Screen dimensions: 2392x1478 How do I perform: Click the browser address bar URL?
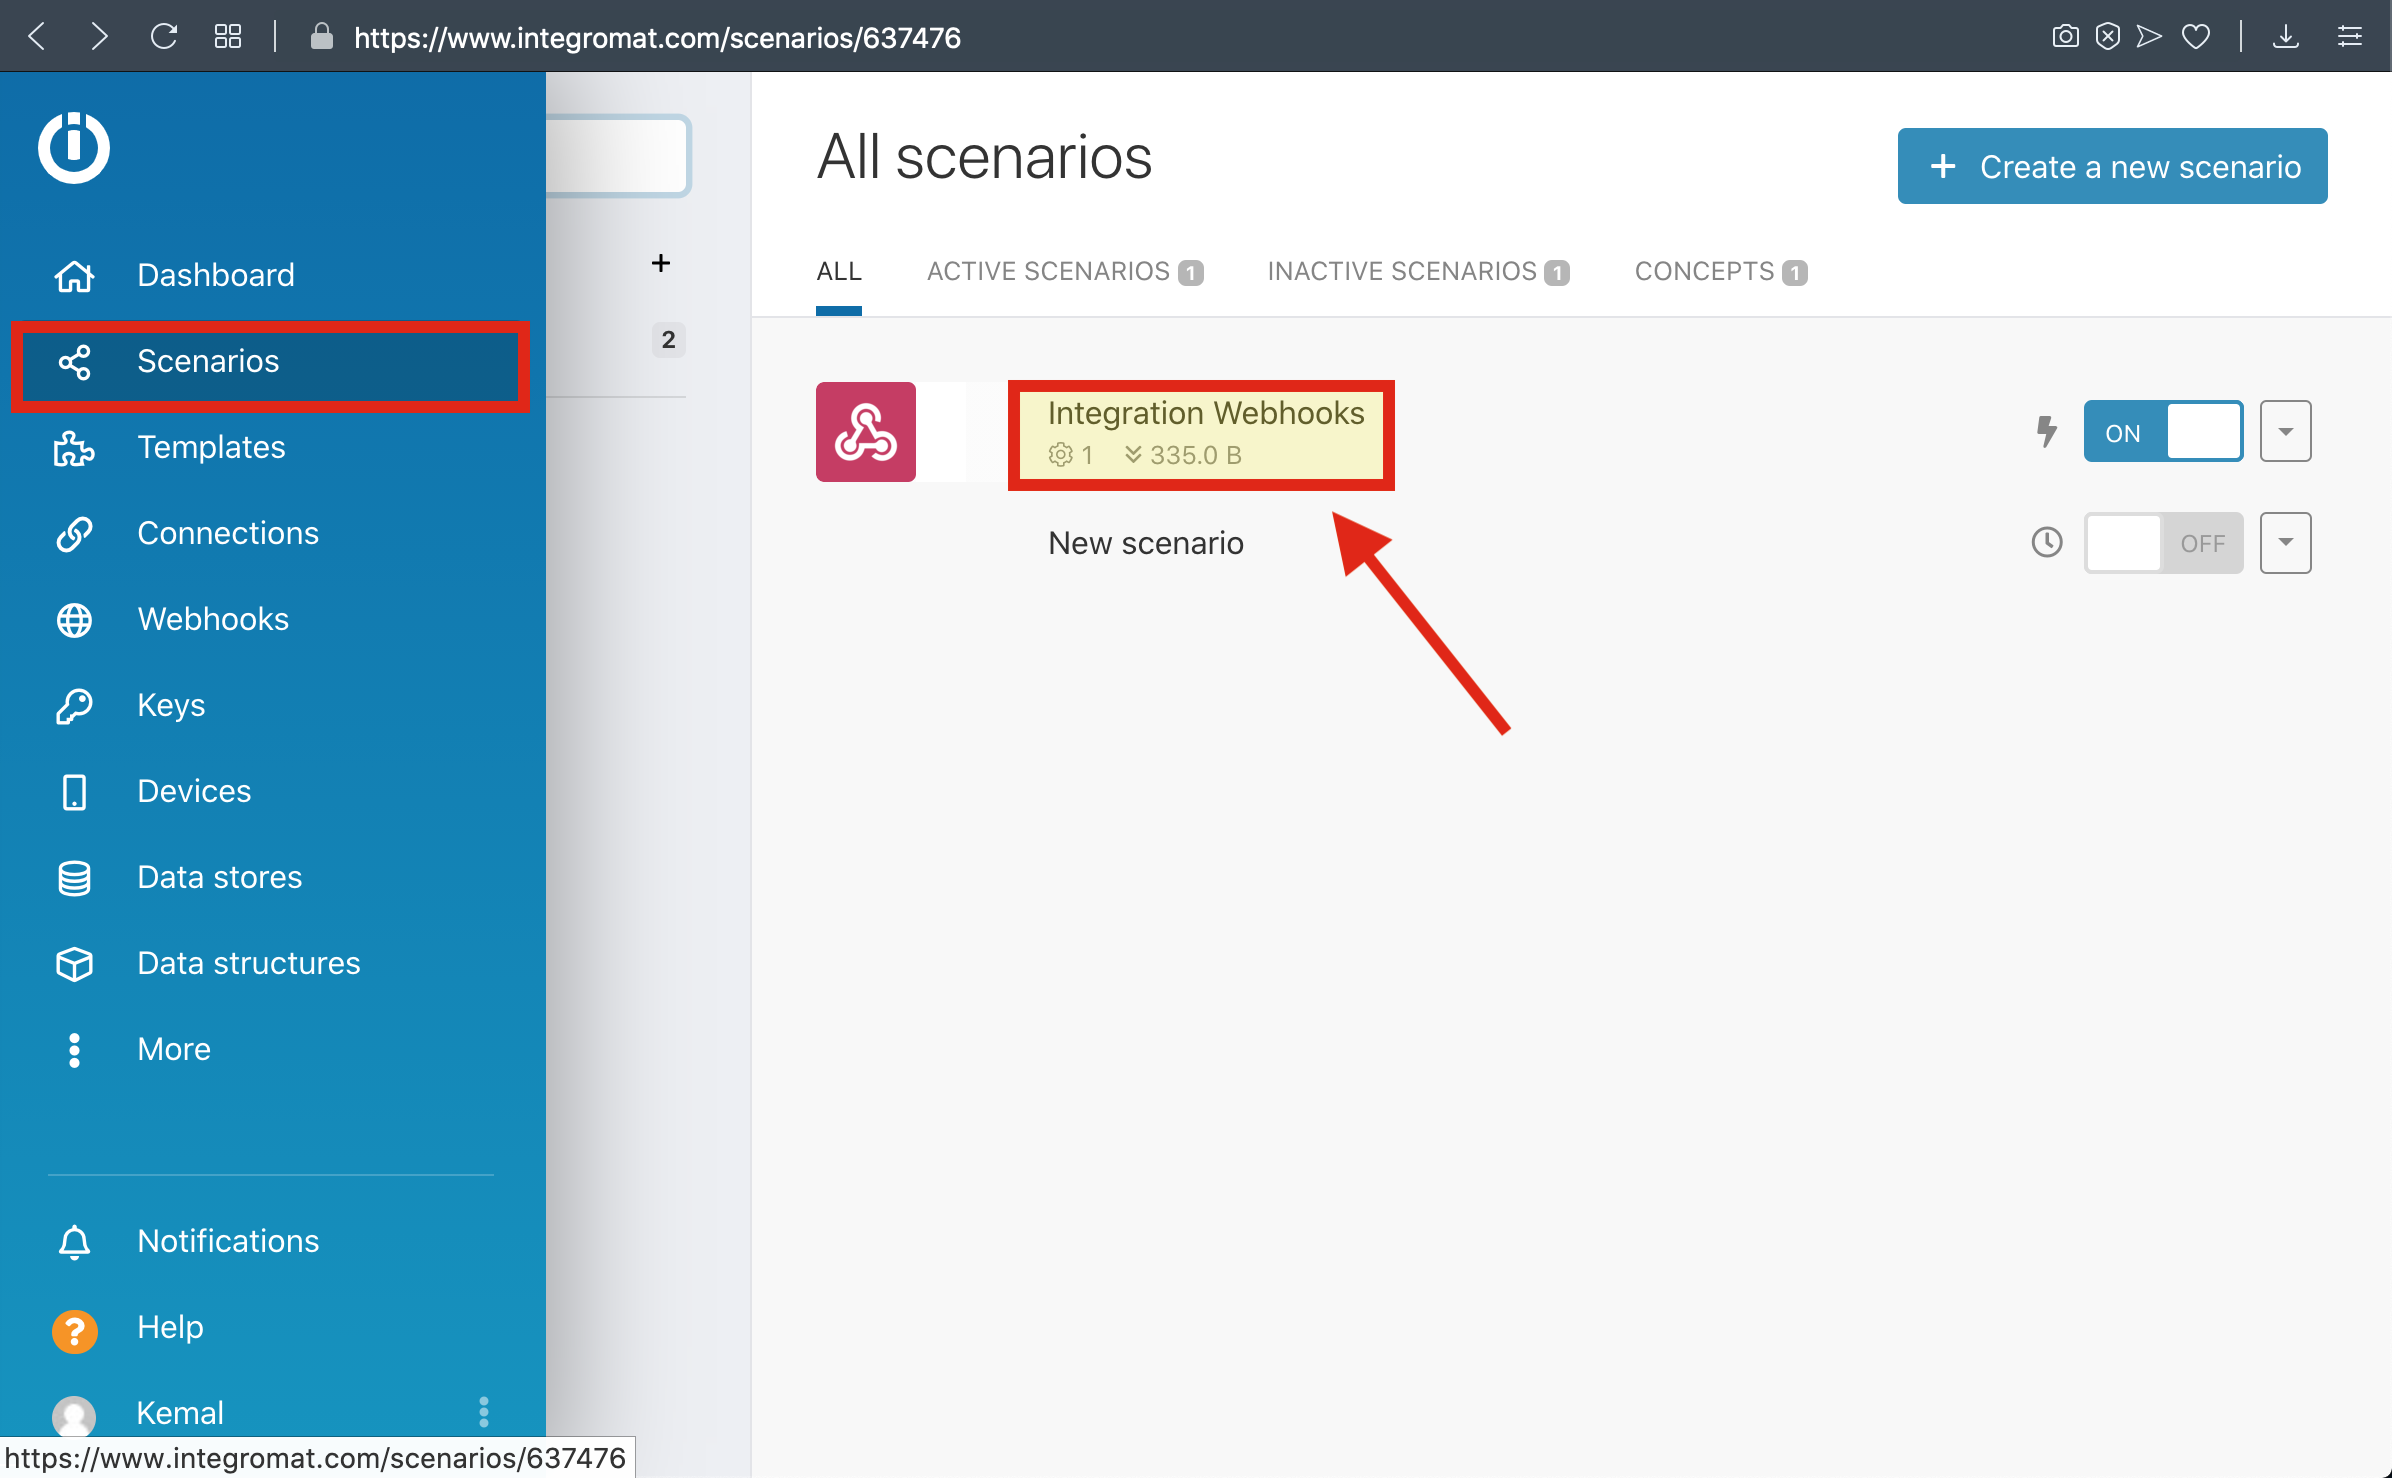657,38
